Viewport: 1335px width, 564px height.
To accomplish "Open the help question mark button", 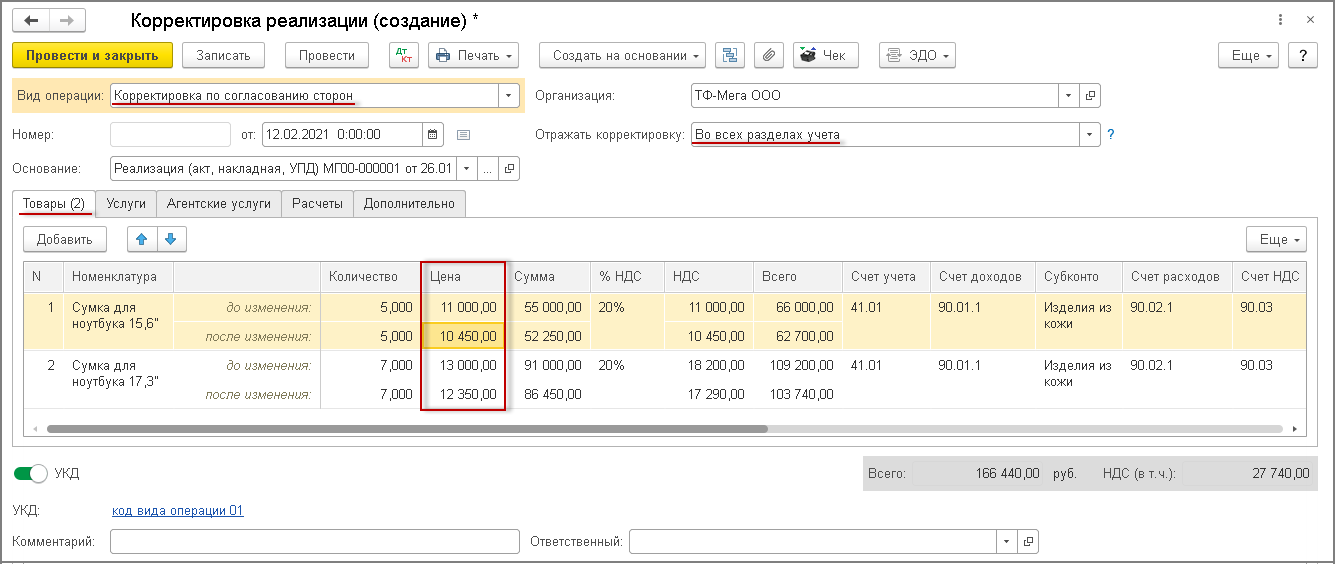I will (1303, 55).
